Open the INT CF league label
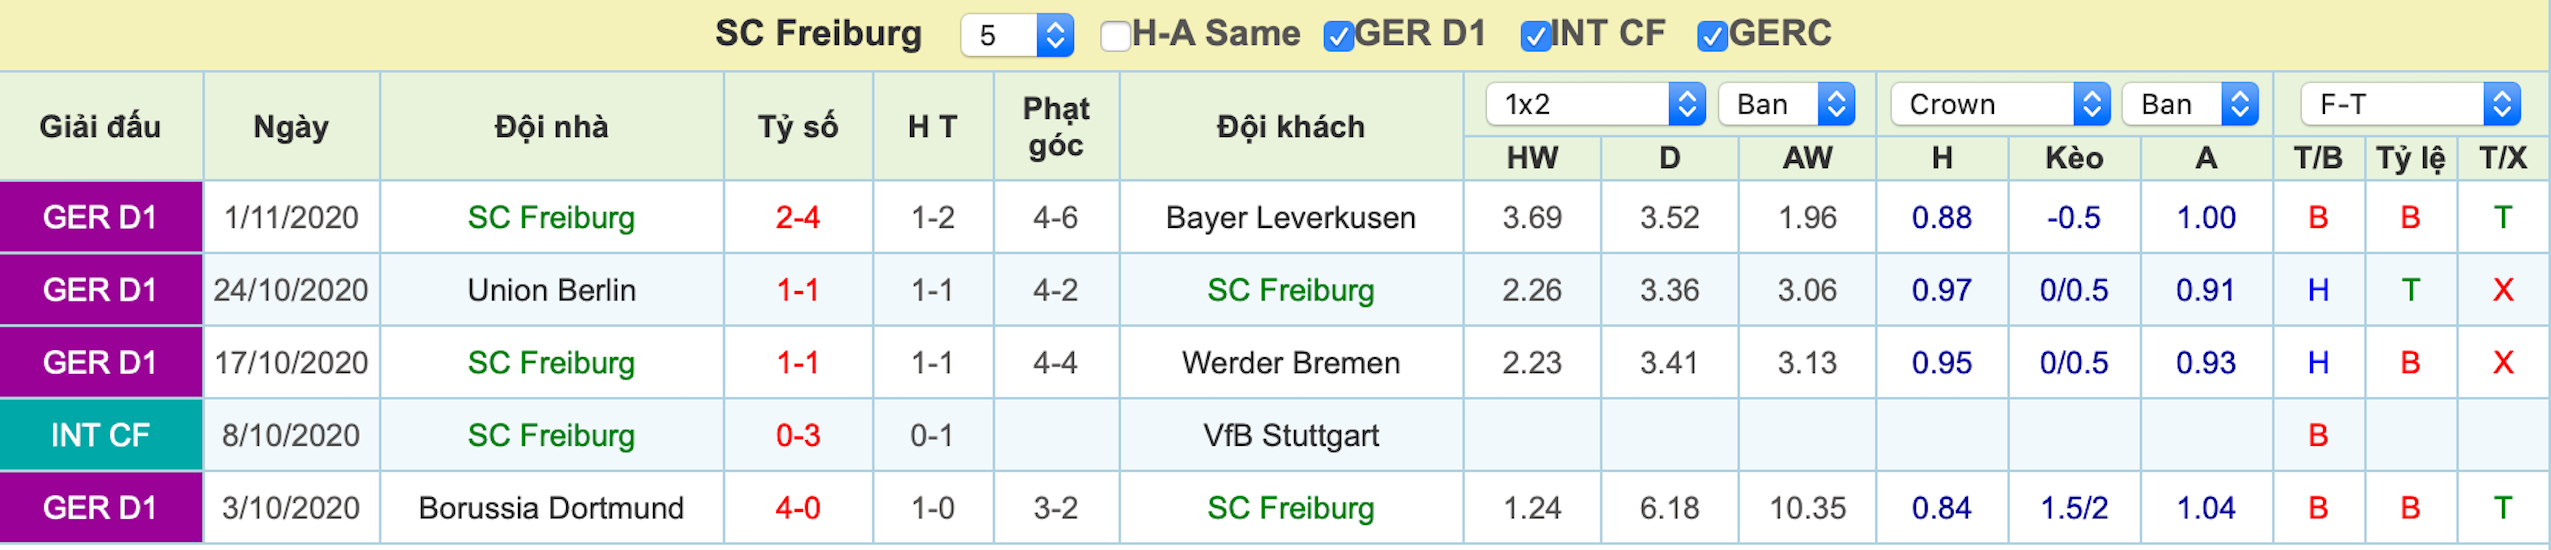 pyautogui.click(x=101, y=436)
